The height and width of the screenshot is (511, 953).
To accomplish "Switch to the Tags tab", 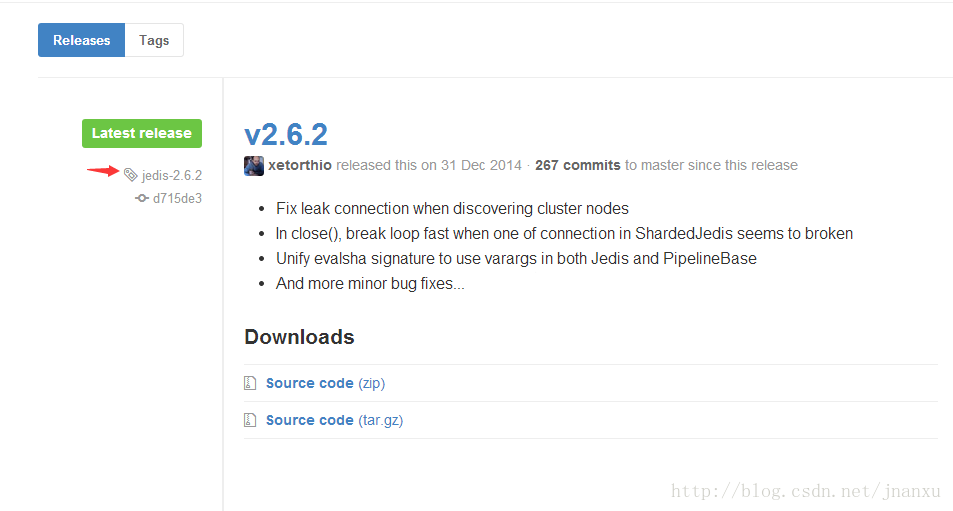I will pos(154,40).
